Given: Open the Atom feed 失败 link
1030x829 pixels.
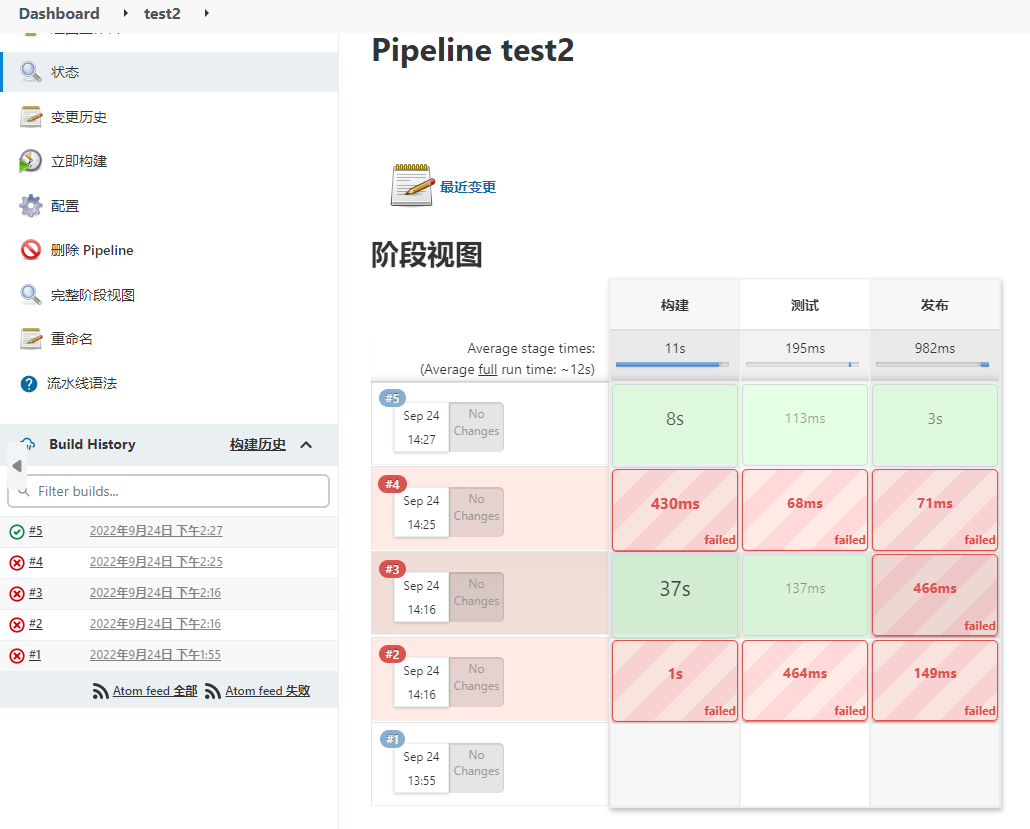Looking at the screenshot, I should click(x=267, y=691).
